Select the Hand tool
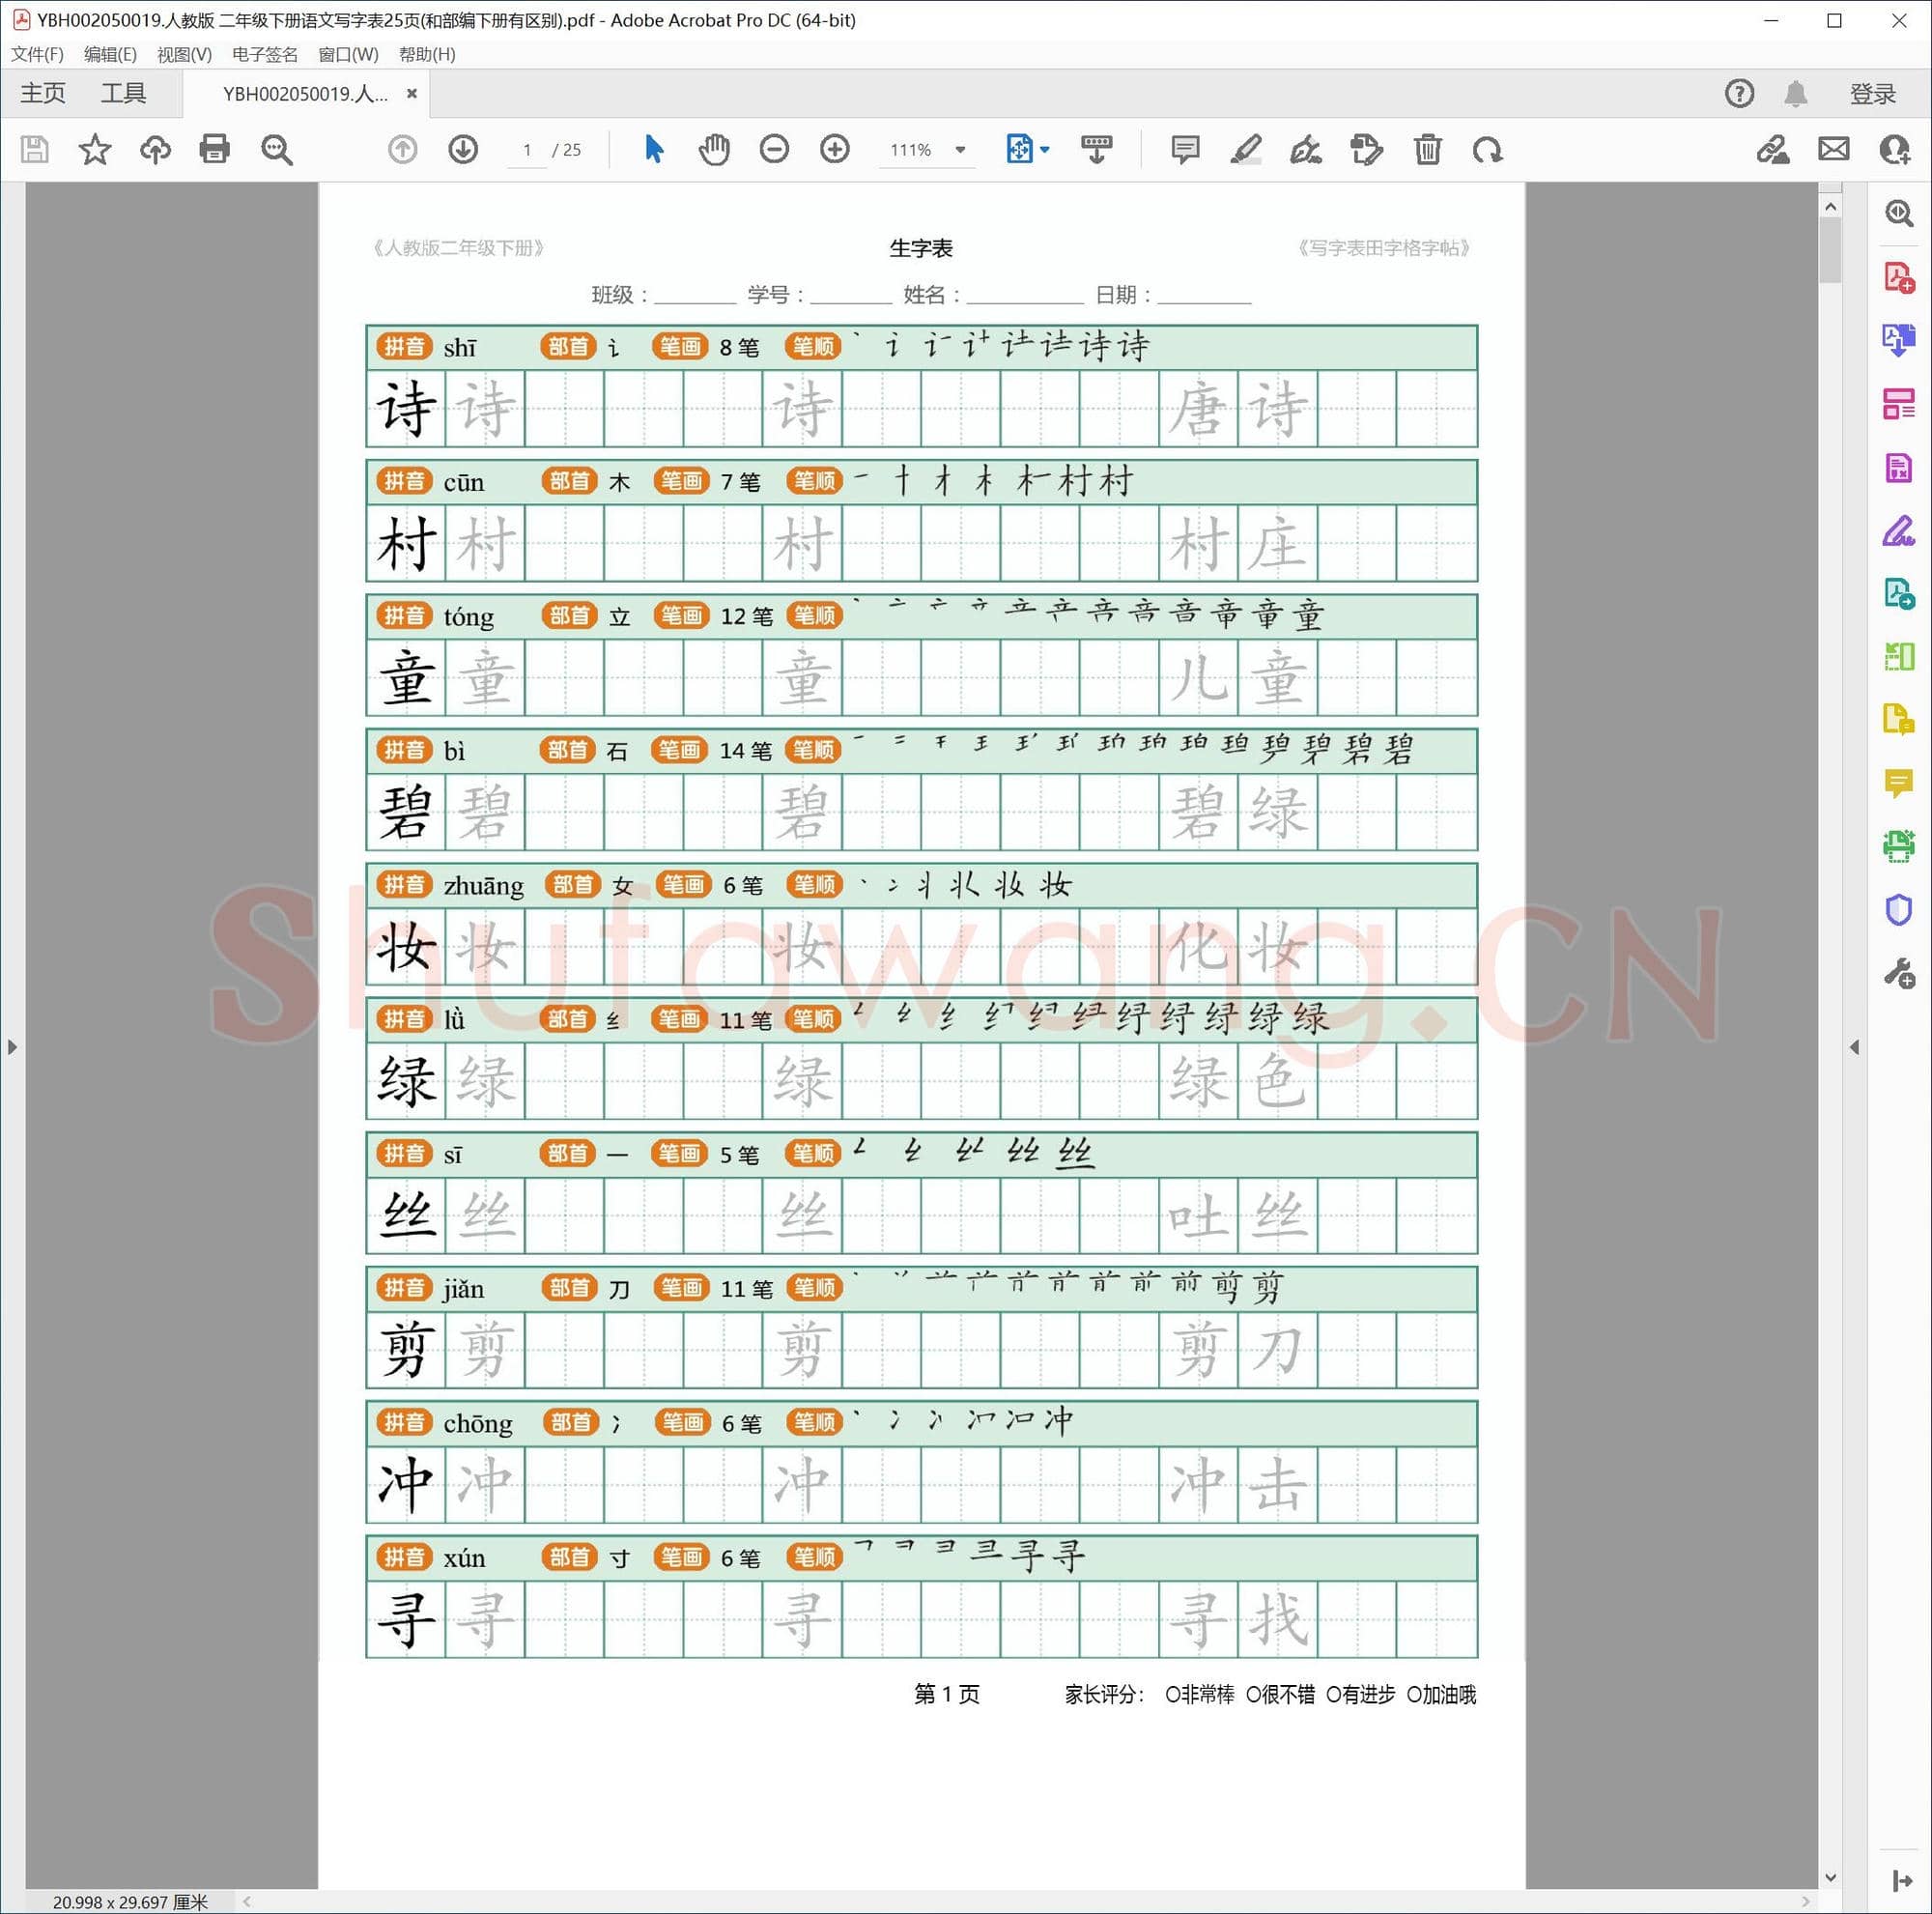1932x1914 pixels. coord(713,150)
